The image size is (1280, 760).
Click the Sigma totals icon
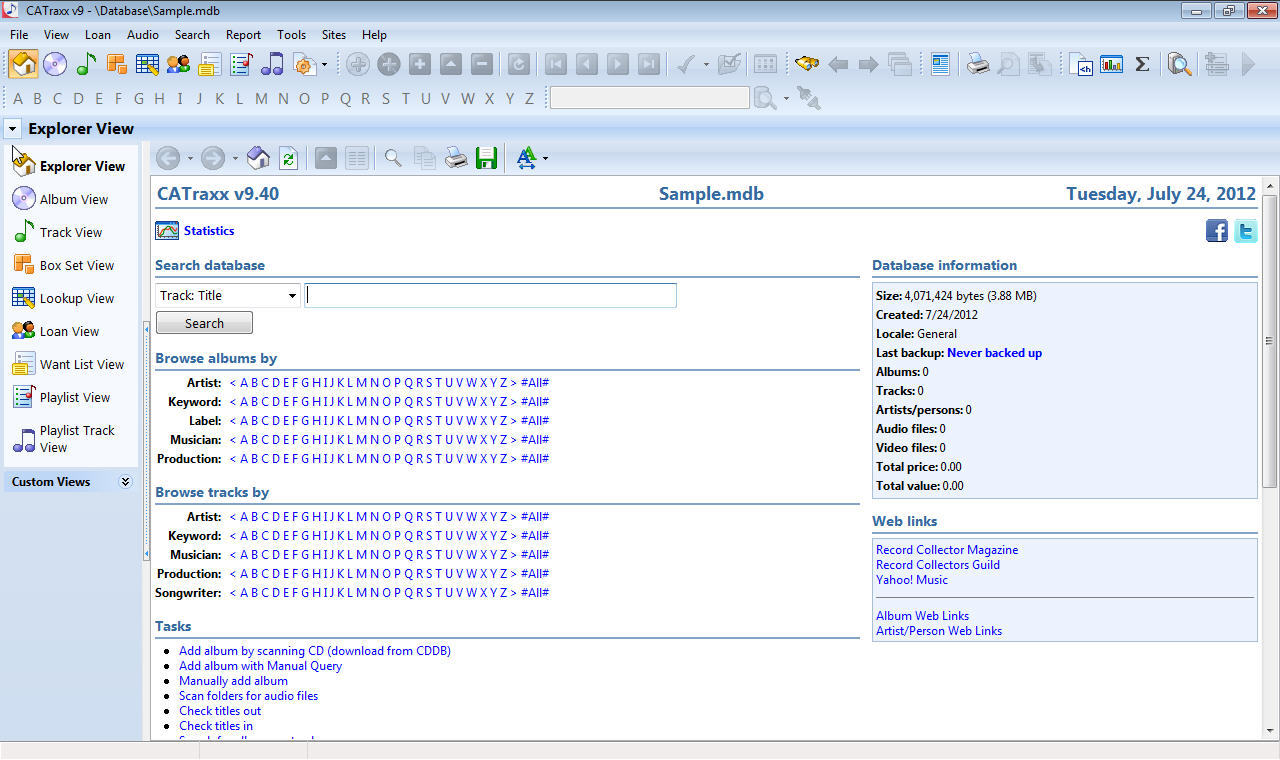[1142, 64]
